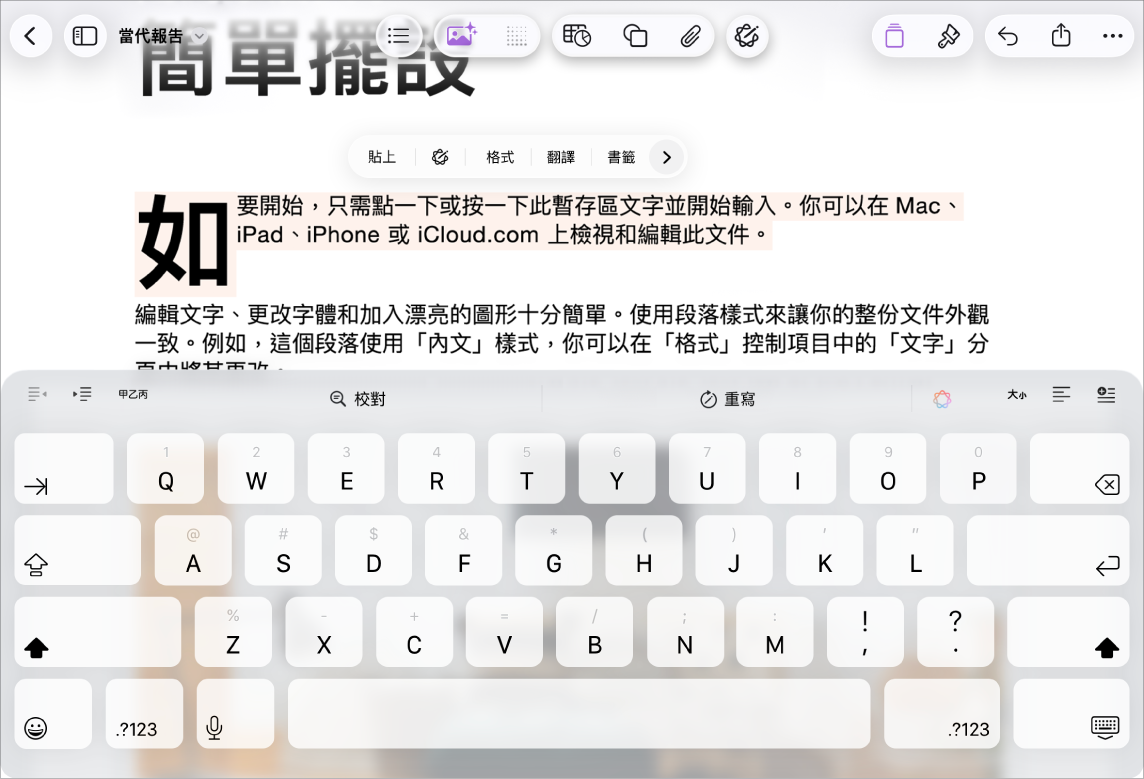Tap the backspace delete key

pos(1080,469)
